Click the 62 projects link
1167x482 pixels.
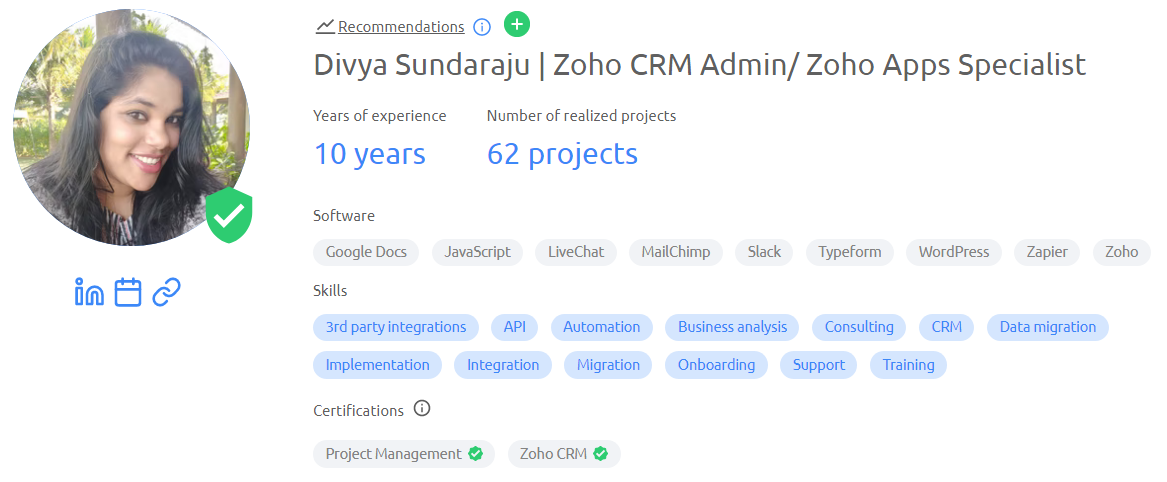(562, 154)
